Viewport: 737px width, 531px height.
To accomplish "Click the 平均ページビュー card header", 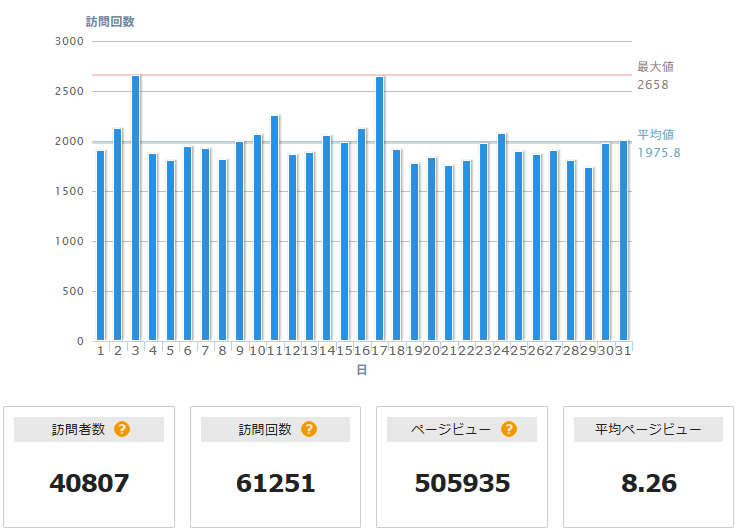I will click(x=648, y=429).
